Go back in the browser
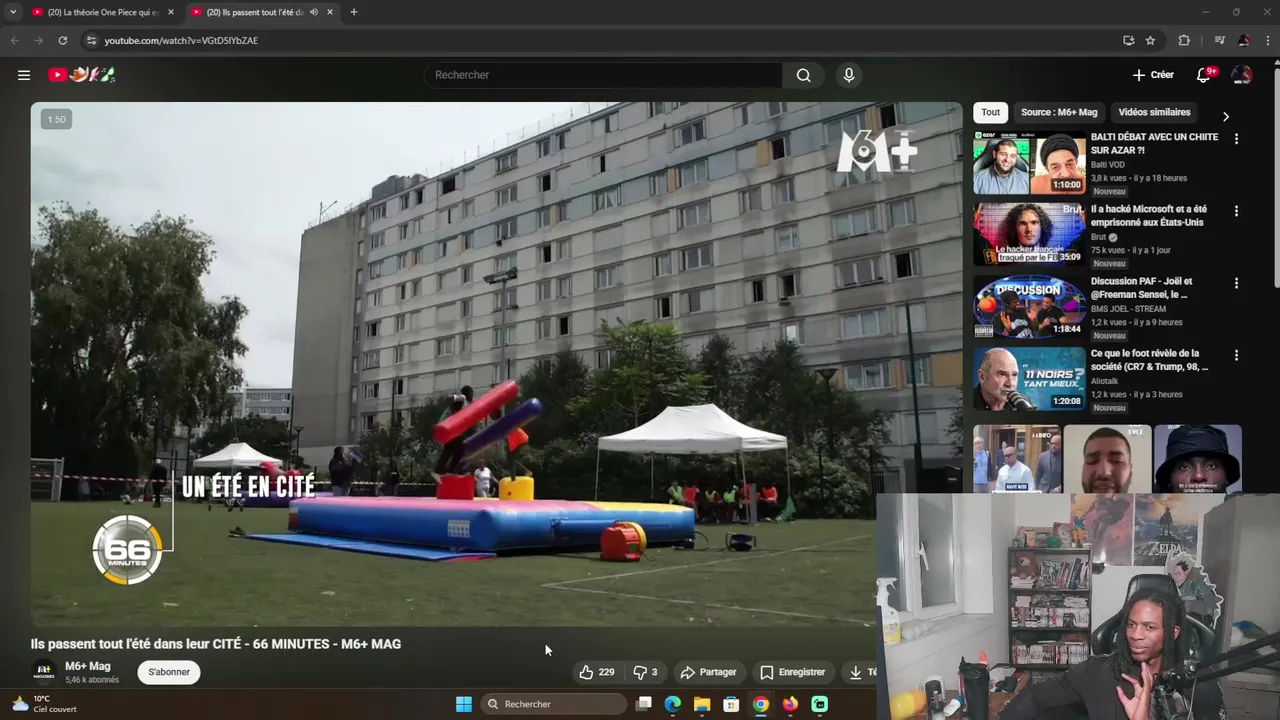This screenshot has height=720, width=1280. [14, 40]
